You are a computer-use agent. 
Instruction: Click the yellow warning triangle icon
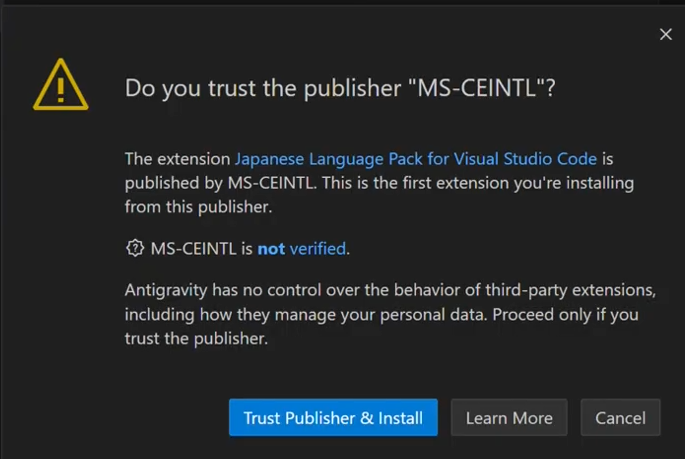click(x=61, y=86)
